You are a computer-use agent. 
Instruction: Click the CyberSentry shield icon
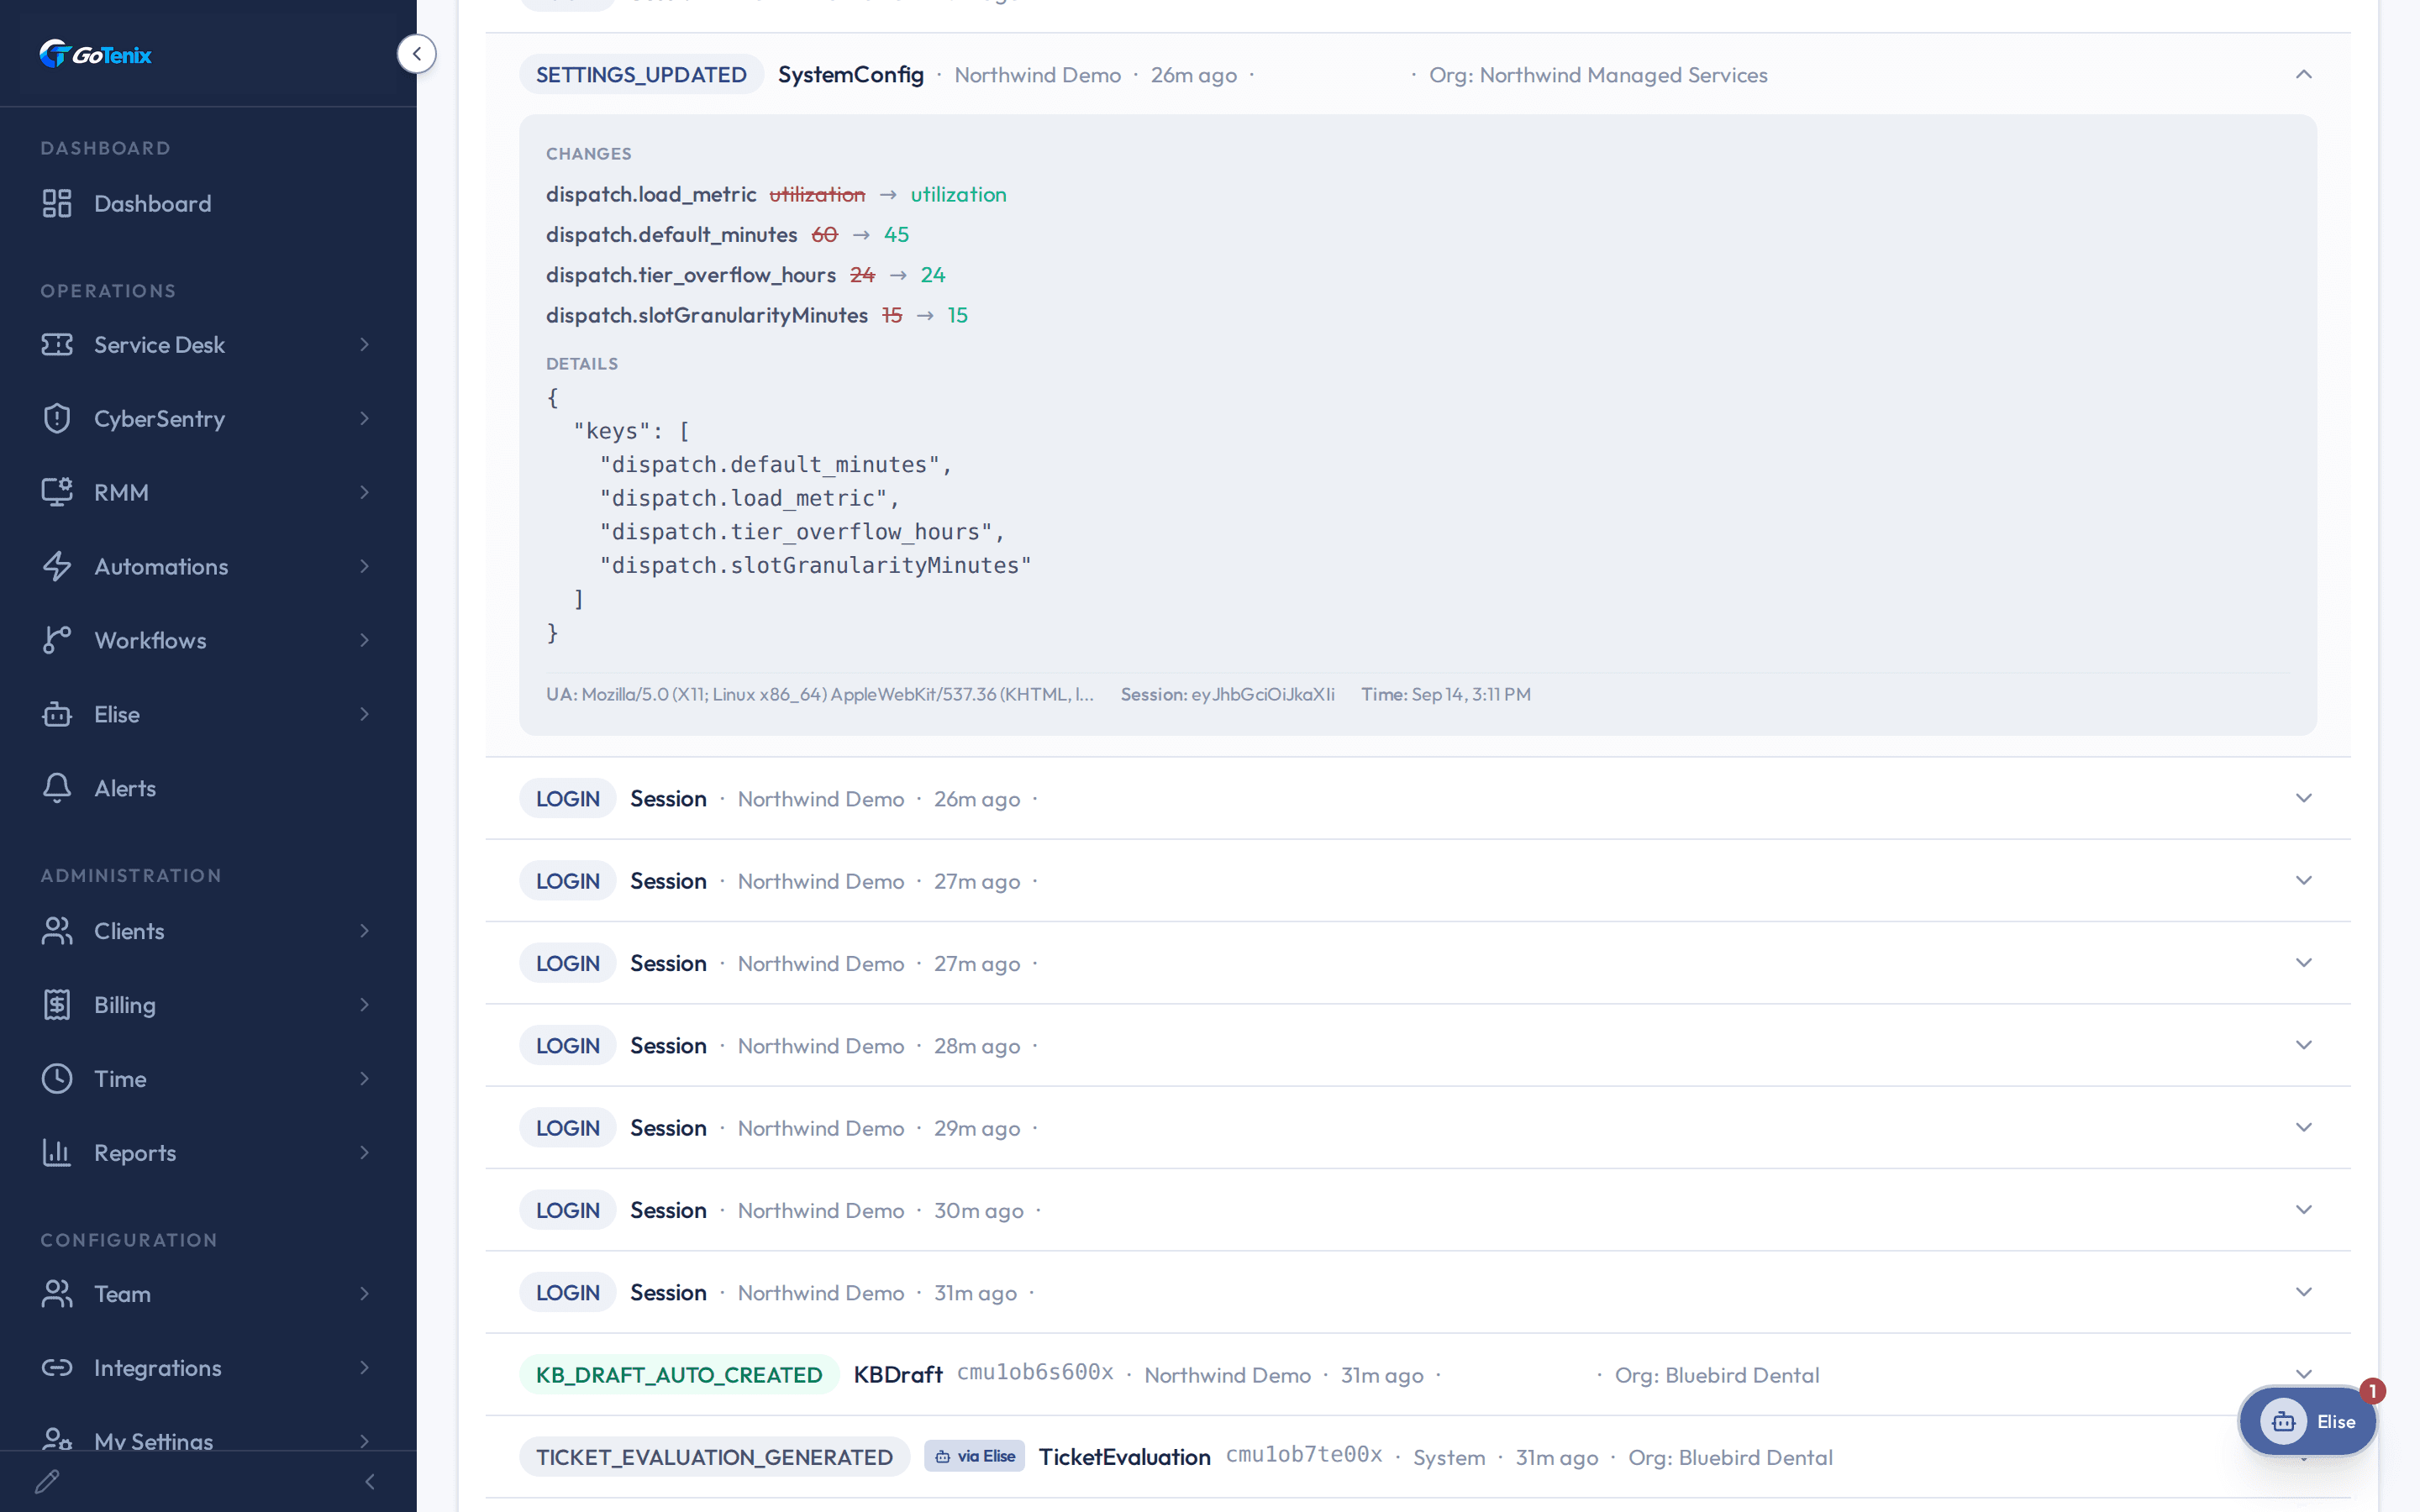click(x=57, y=418)
